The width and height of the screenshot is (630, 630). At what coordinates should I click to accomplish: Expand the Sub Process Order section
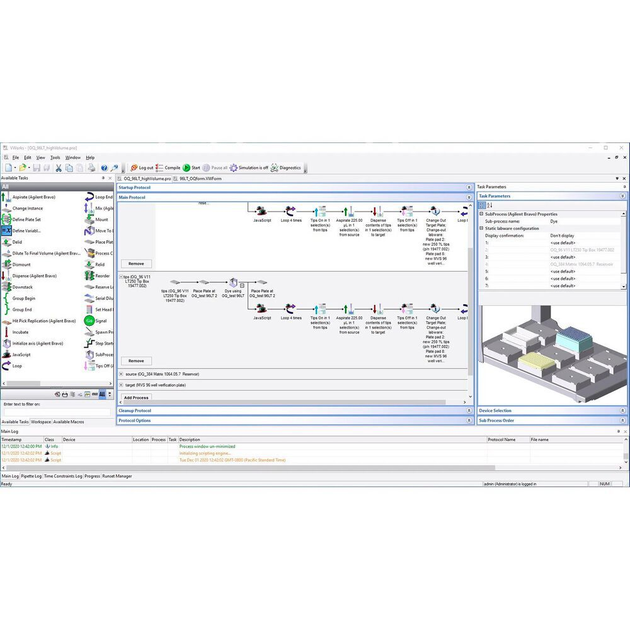click(x=623, y=420)
